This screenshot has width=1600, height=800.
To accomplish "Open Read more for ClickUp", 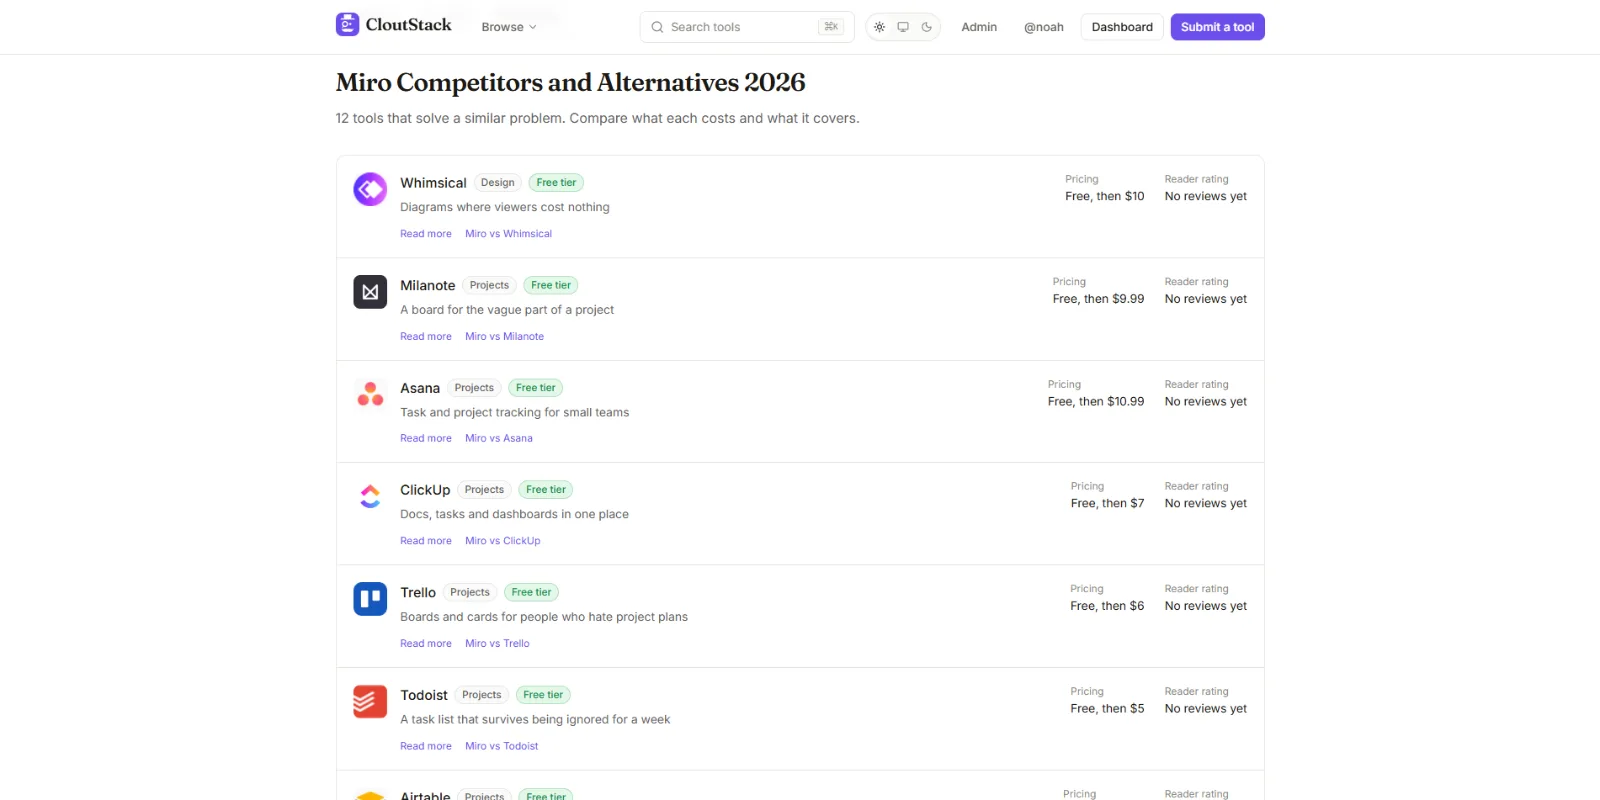I will pyautogui.click(x=426, y=541).
